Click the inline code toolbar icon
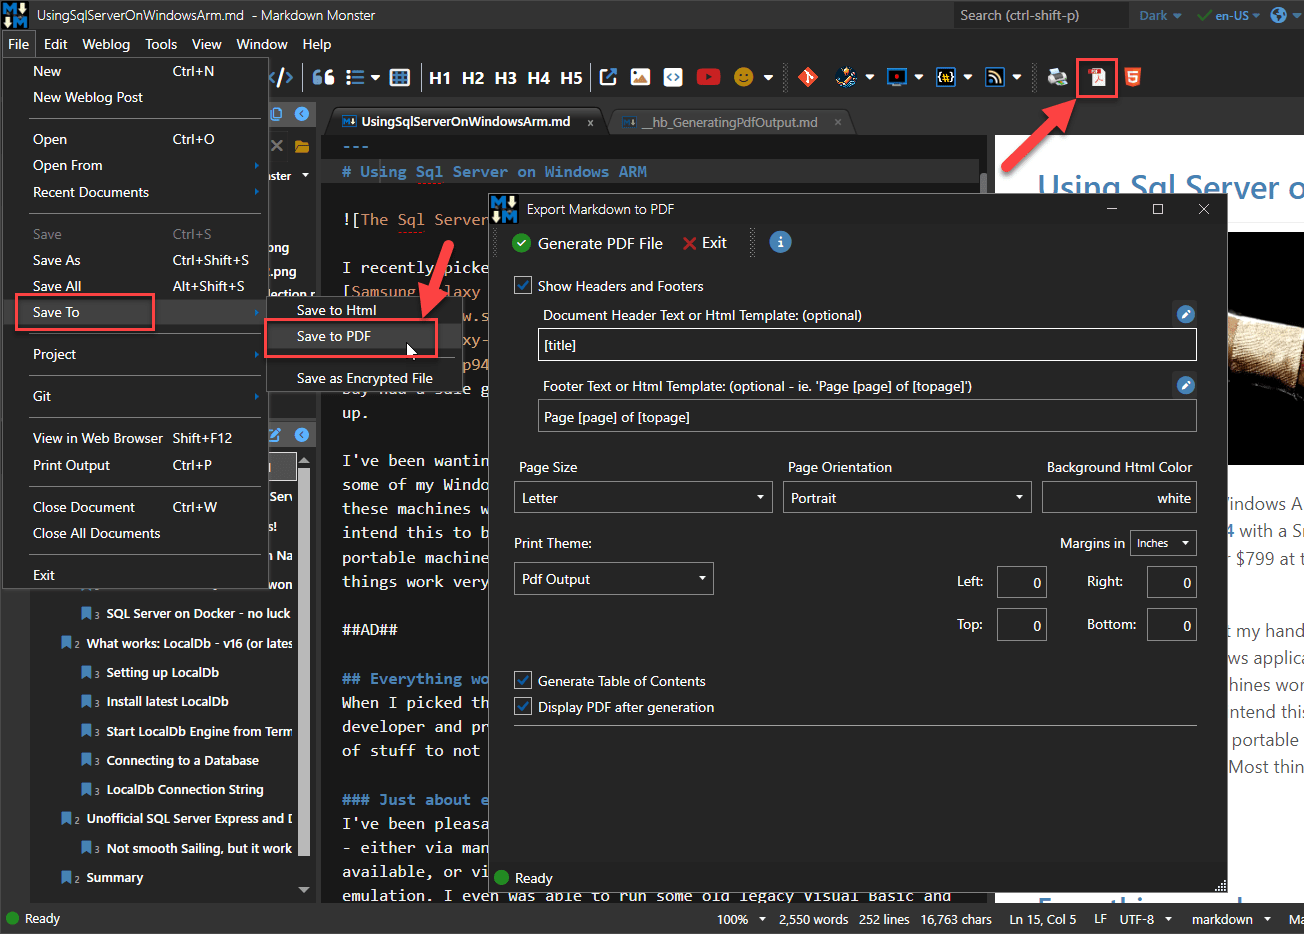This screenshot has width=1304, height=934. click(283, 77)
